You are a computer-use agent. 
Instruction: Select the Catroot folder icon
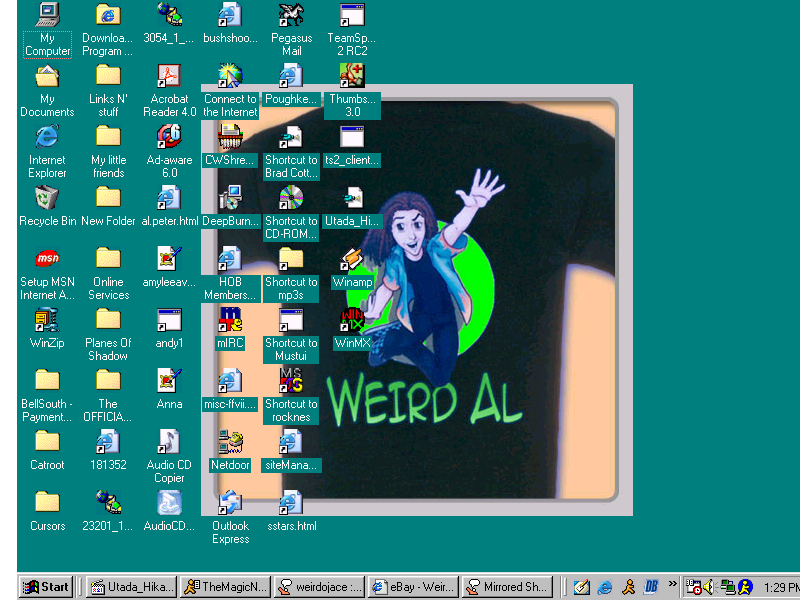tap(47, 441)
